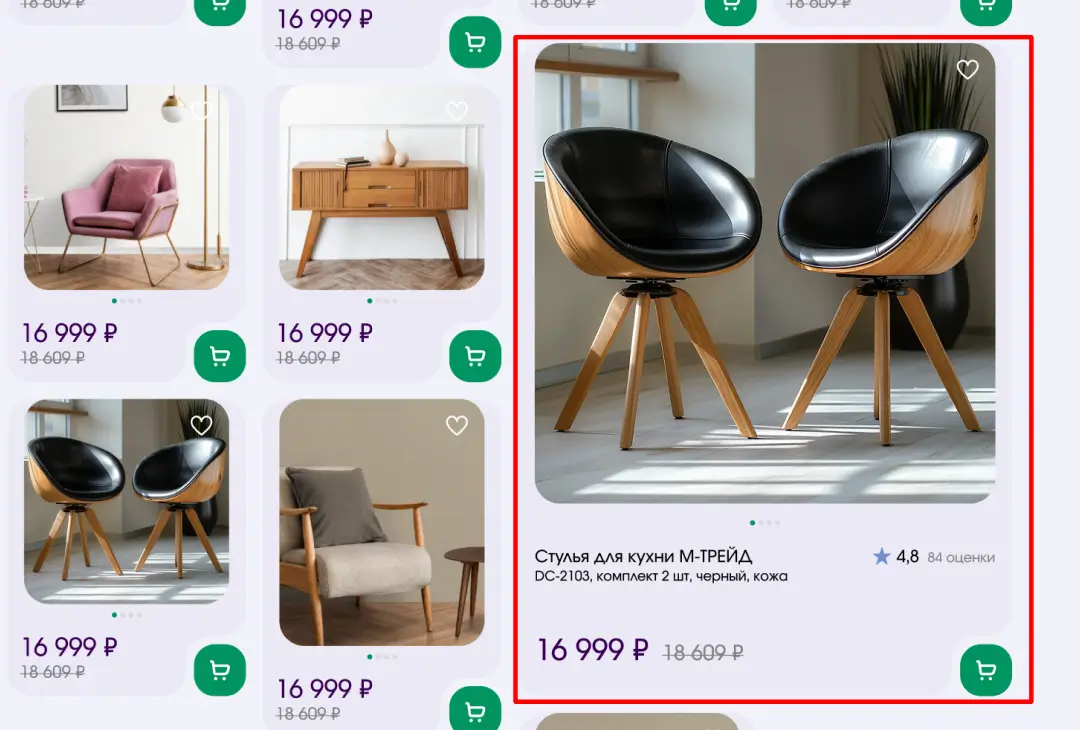This screenshot has height=730, width=1080.
Task: Open small black leather chairs thumbnail
Action: (127, 501)
